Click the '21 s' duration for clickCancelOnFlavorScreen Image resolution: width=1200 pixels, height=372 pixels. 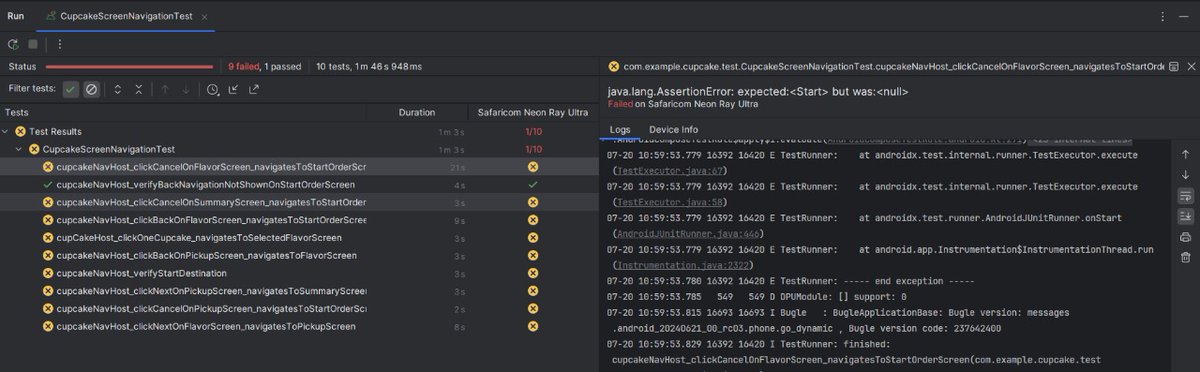(x=458, y=167)
